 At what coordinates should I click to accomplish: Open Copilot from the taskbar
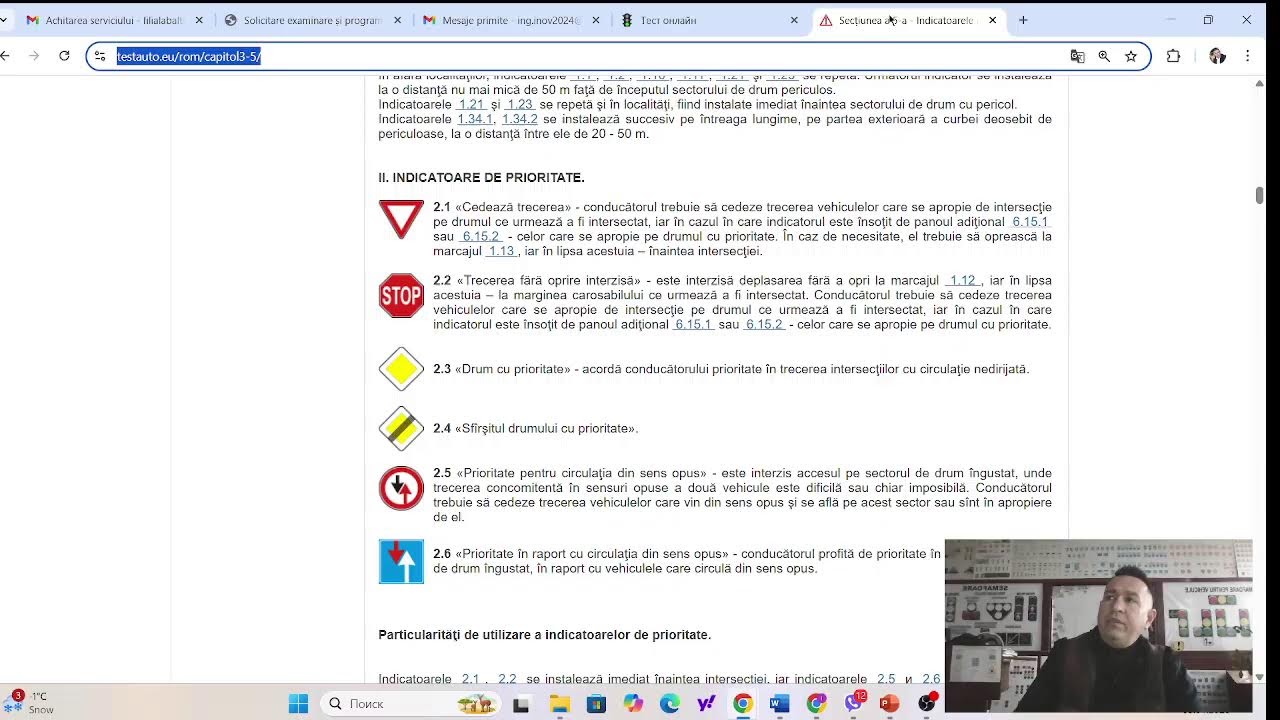[x=633, y=704]
